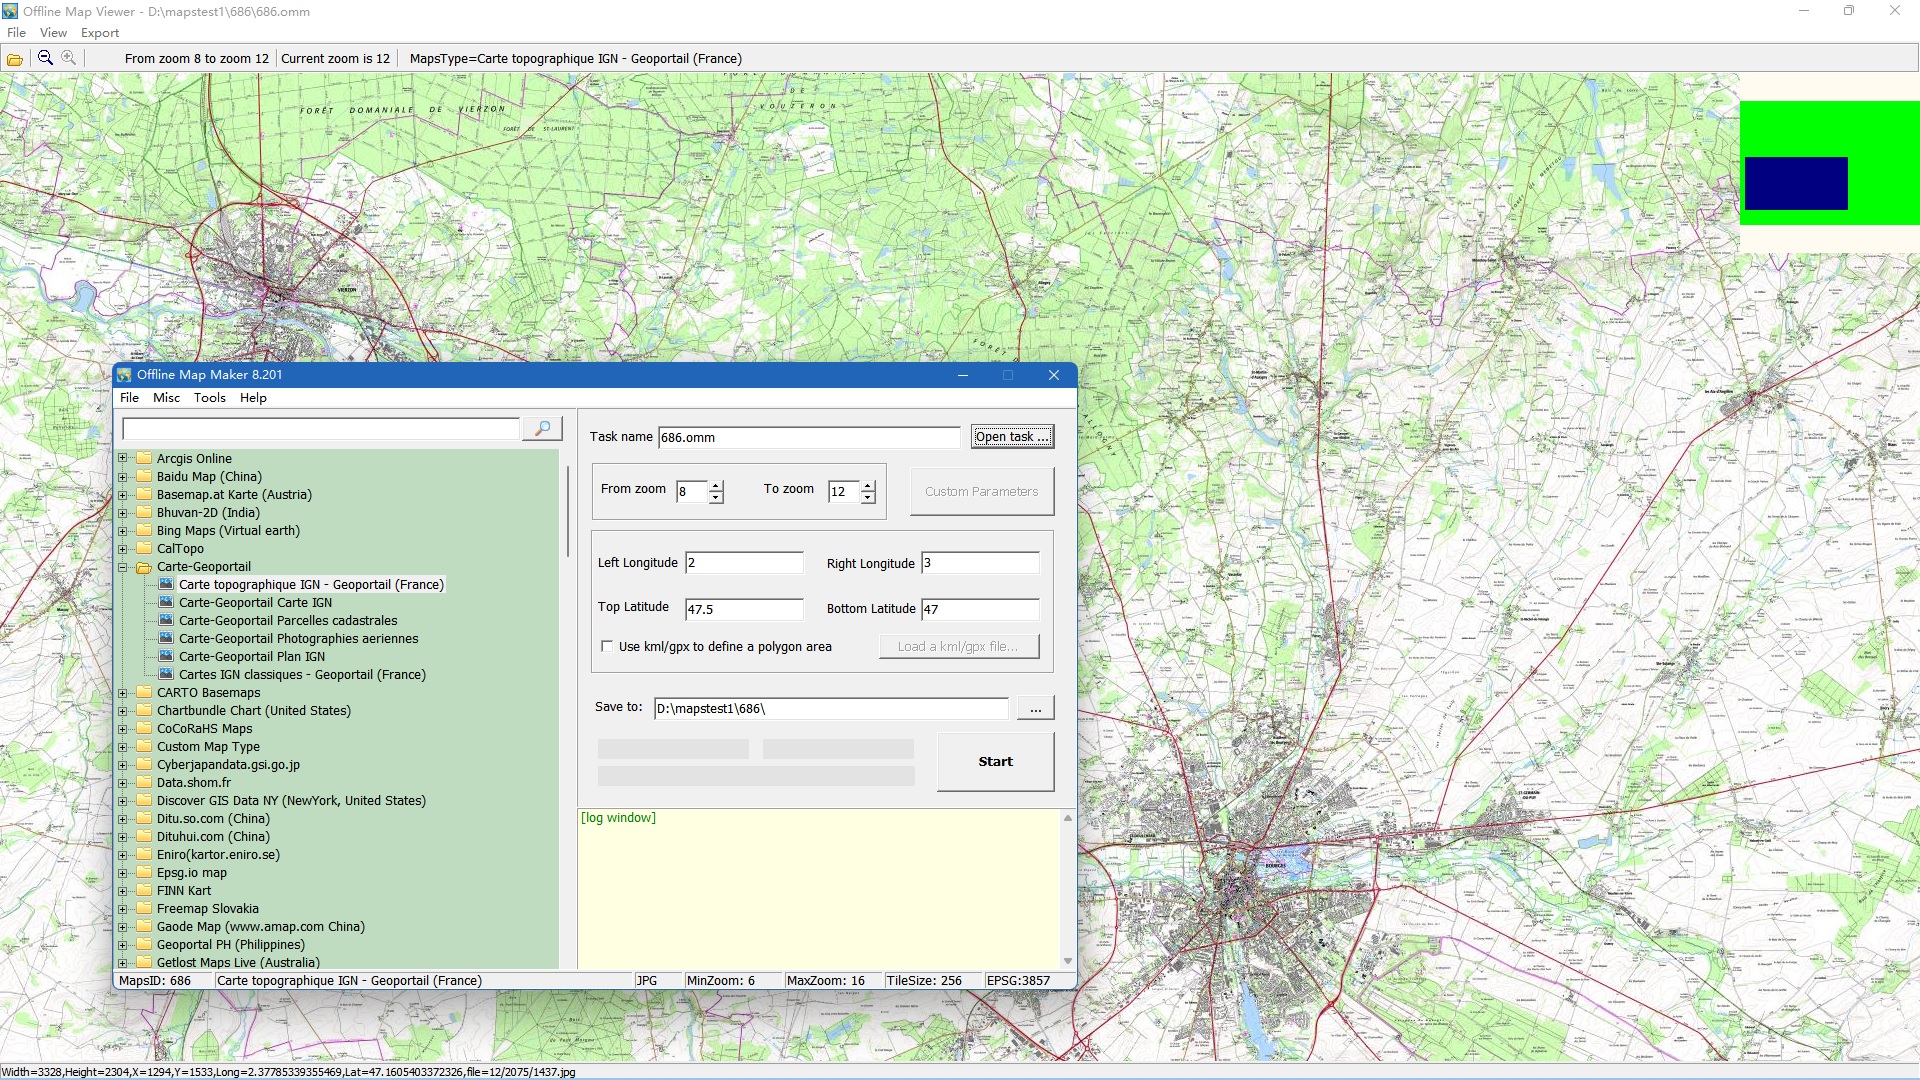Expand the Arcgis Online tree node
The width and height of the screenshot is (1920, 1080).
point(123,459)
